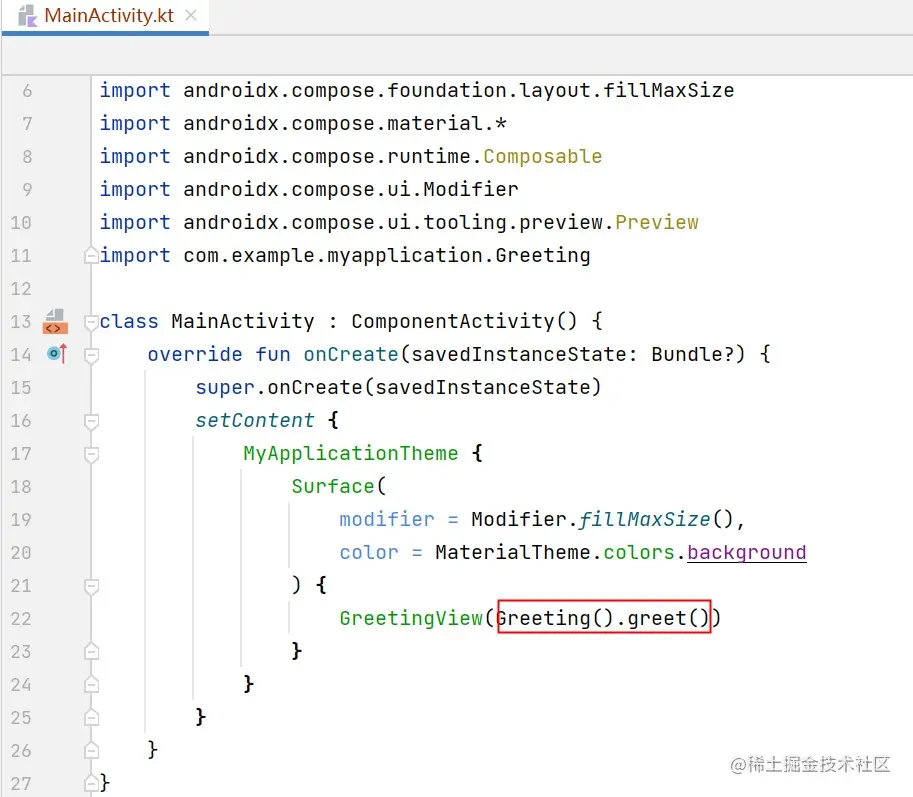
Task: Collapse the onCreate function fold on line 14
Action: 91,354
